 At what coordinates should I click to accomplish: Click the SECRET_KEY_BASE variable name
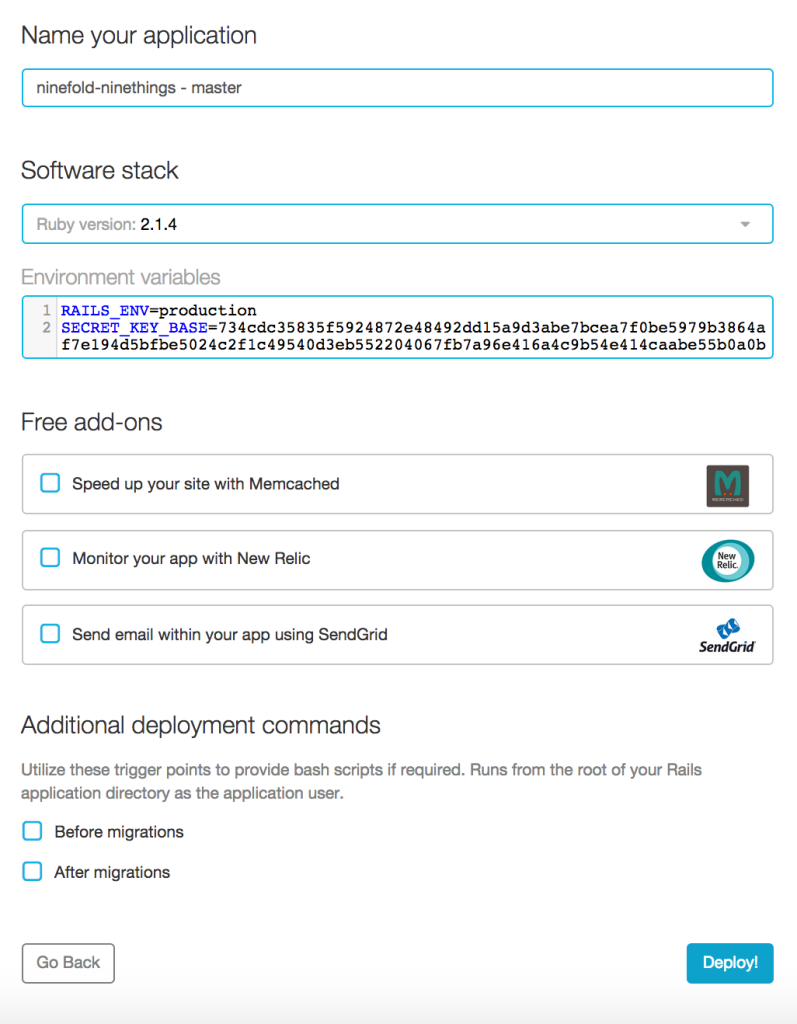pos(134,327)
